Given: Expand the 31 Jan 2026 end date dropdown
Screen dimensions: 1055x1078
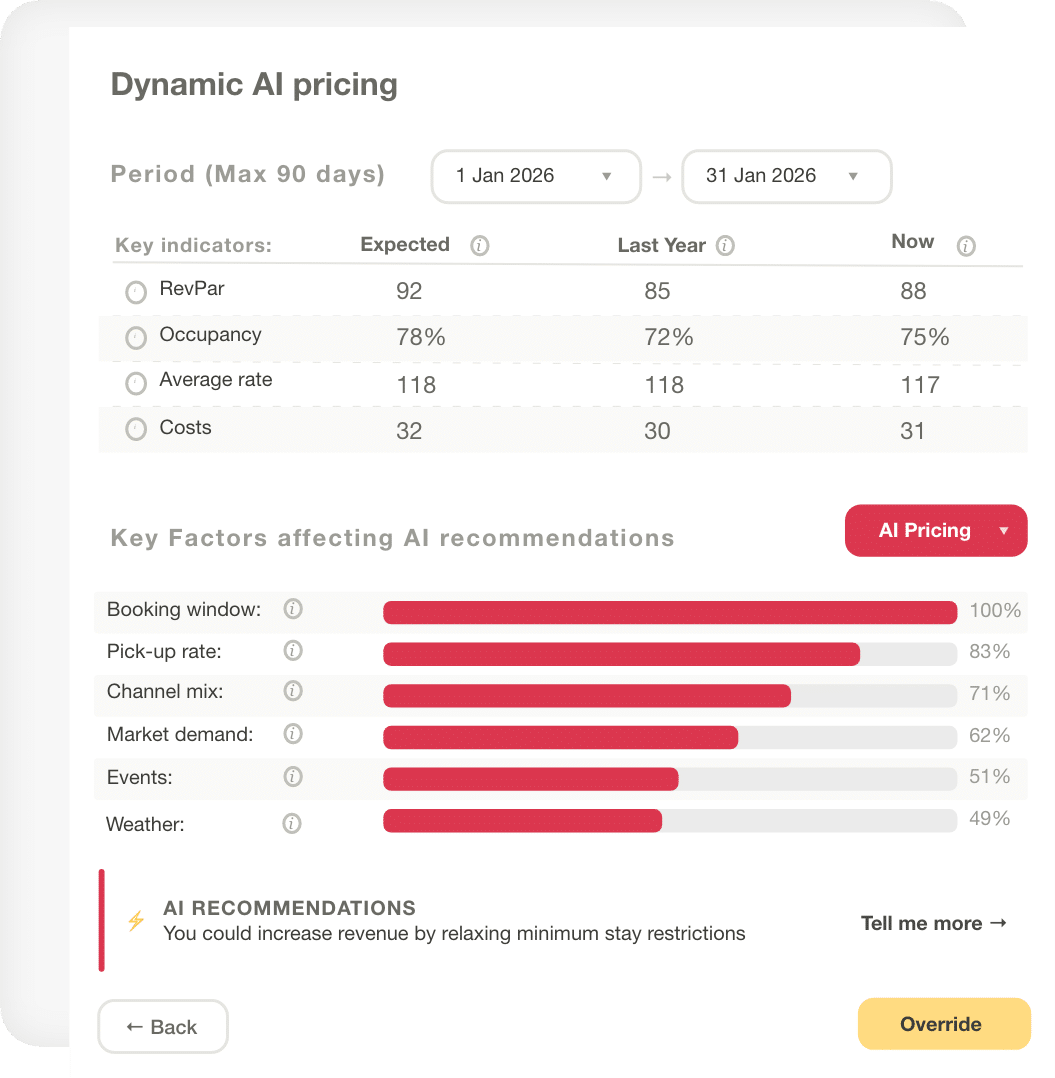Looking at the screenshot, I should tap(787, 177).
